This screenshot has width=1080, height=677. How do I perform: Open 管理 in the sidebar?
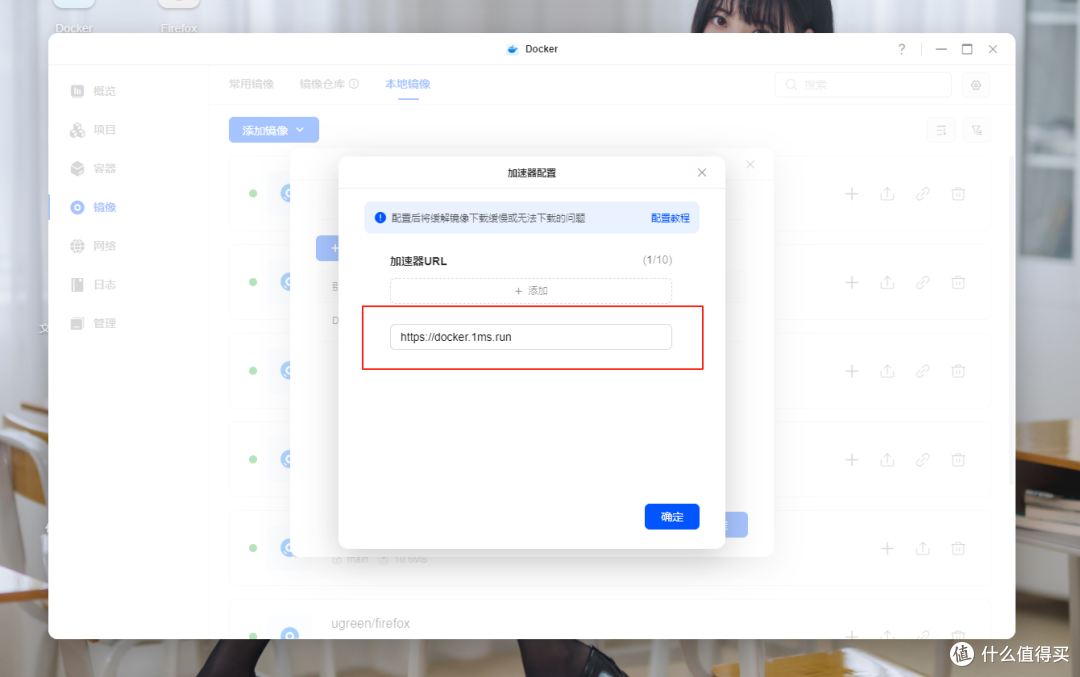click(94, 323)
